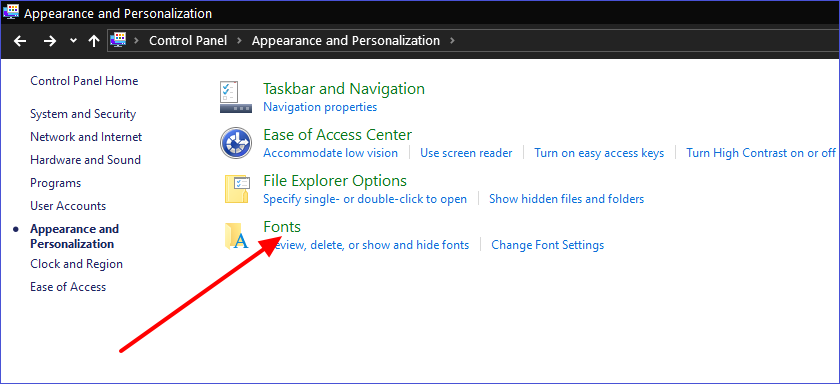Image resolution: width=840 pixels, height=384 pixels.
Task: Open Ease of Access sidebar link
Action: click(x=68, y=287)
